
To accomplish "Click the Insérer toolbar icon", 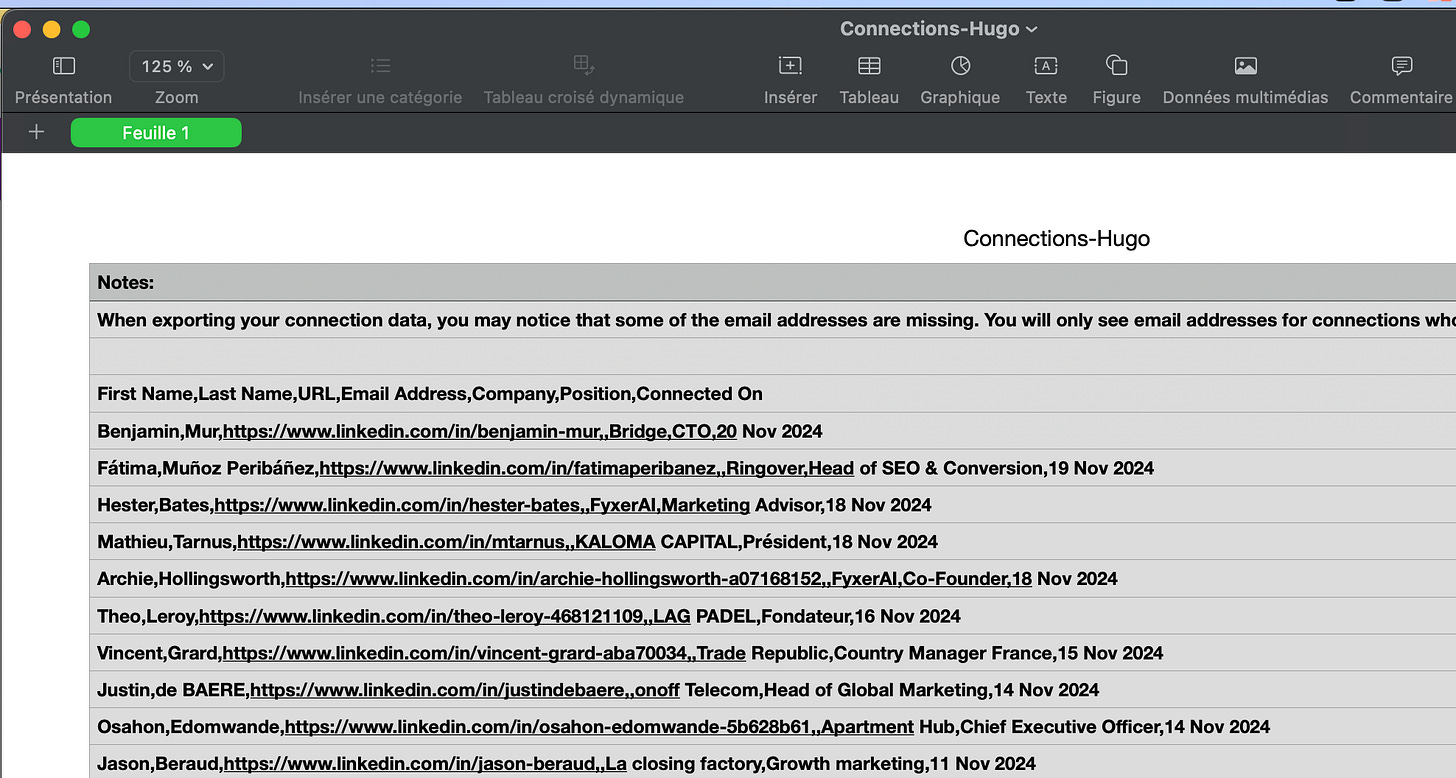I will pos(790,66).
